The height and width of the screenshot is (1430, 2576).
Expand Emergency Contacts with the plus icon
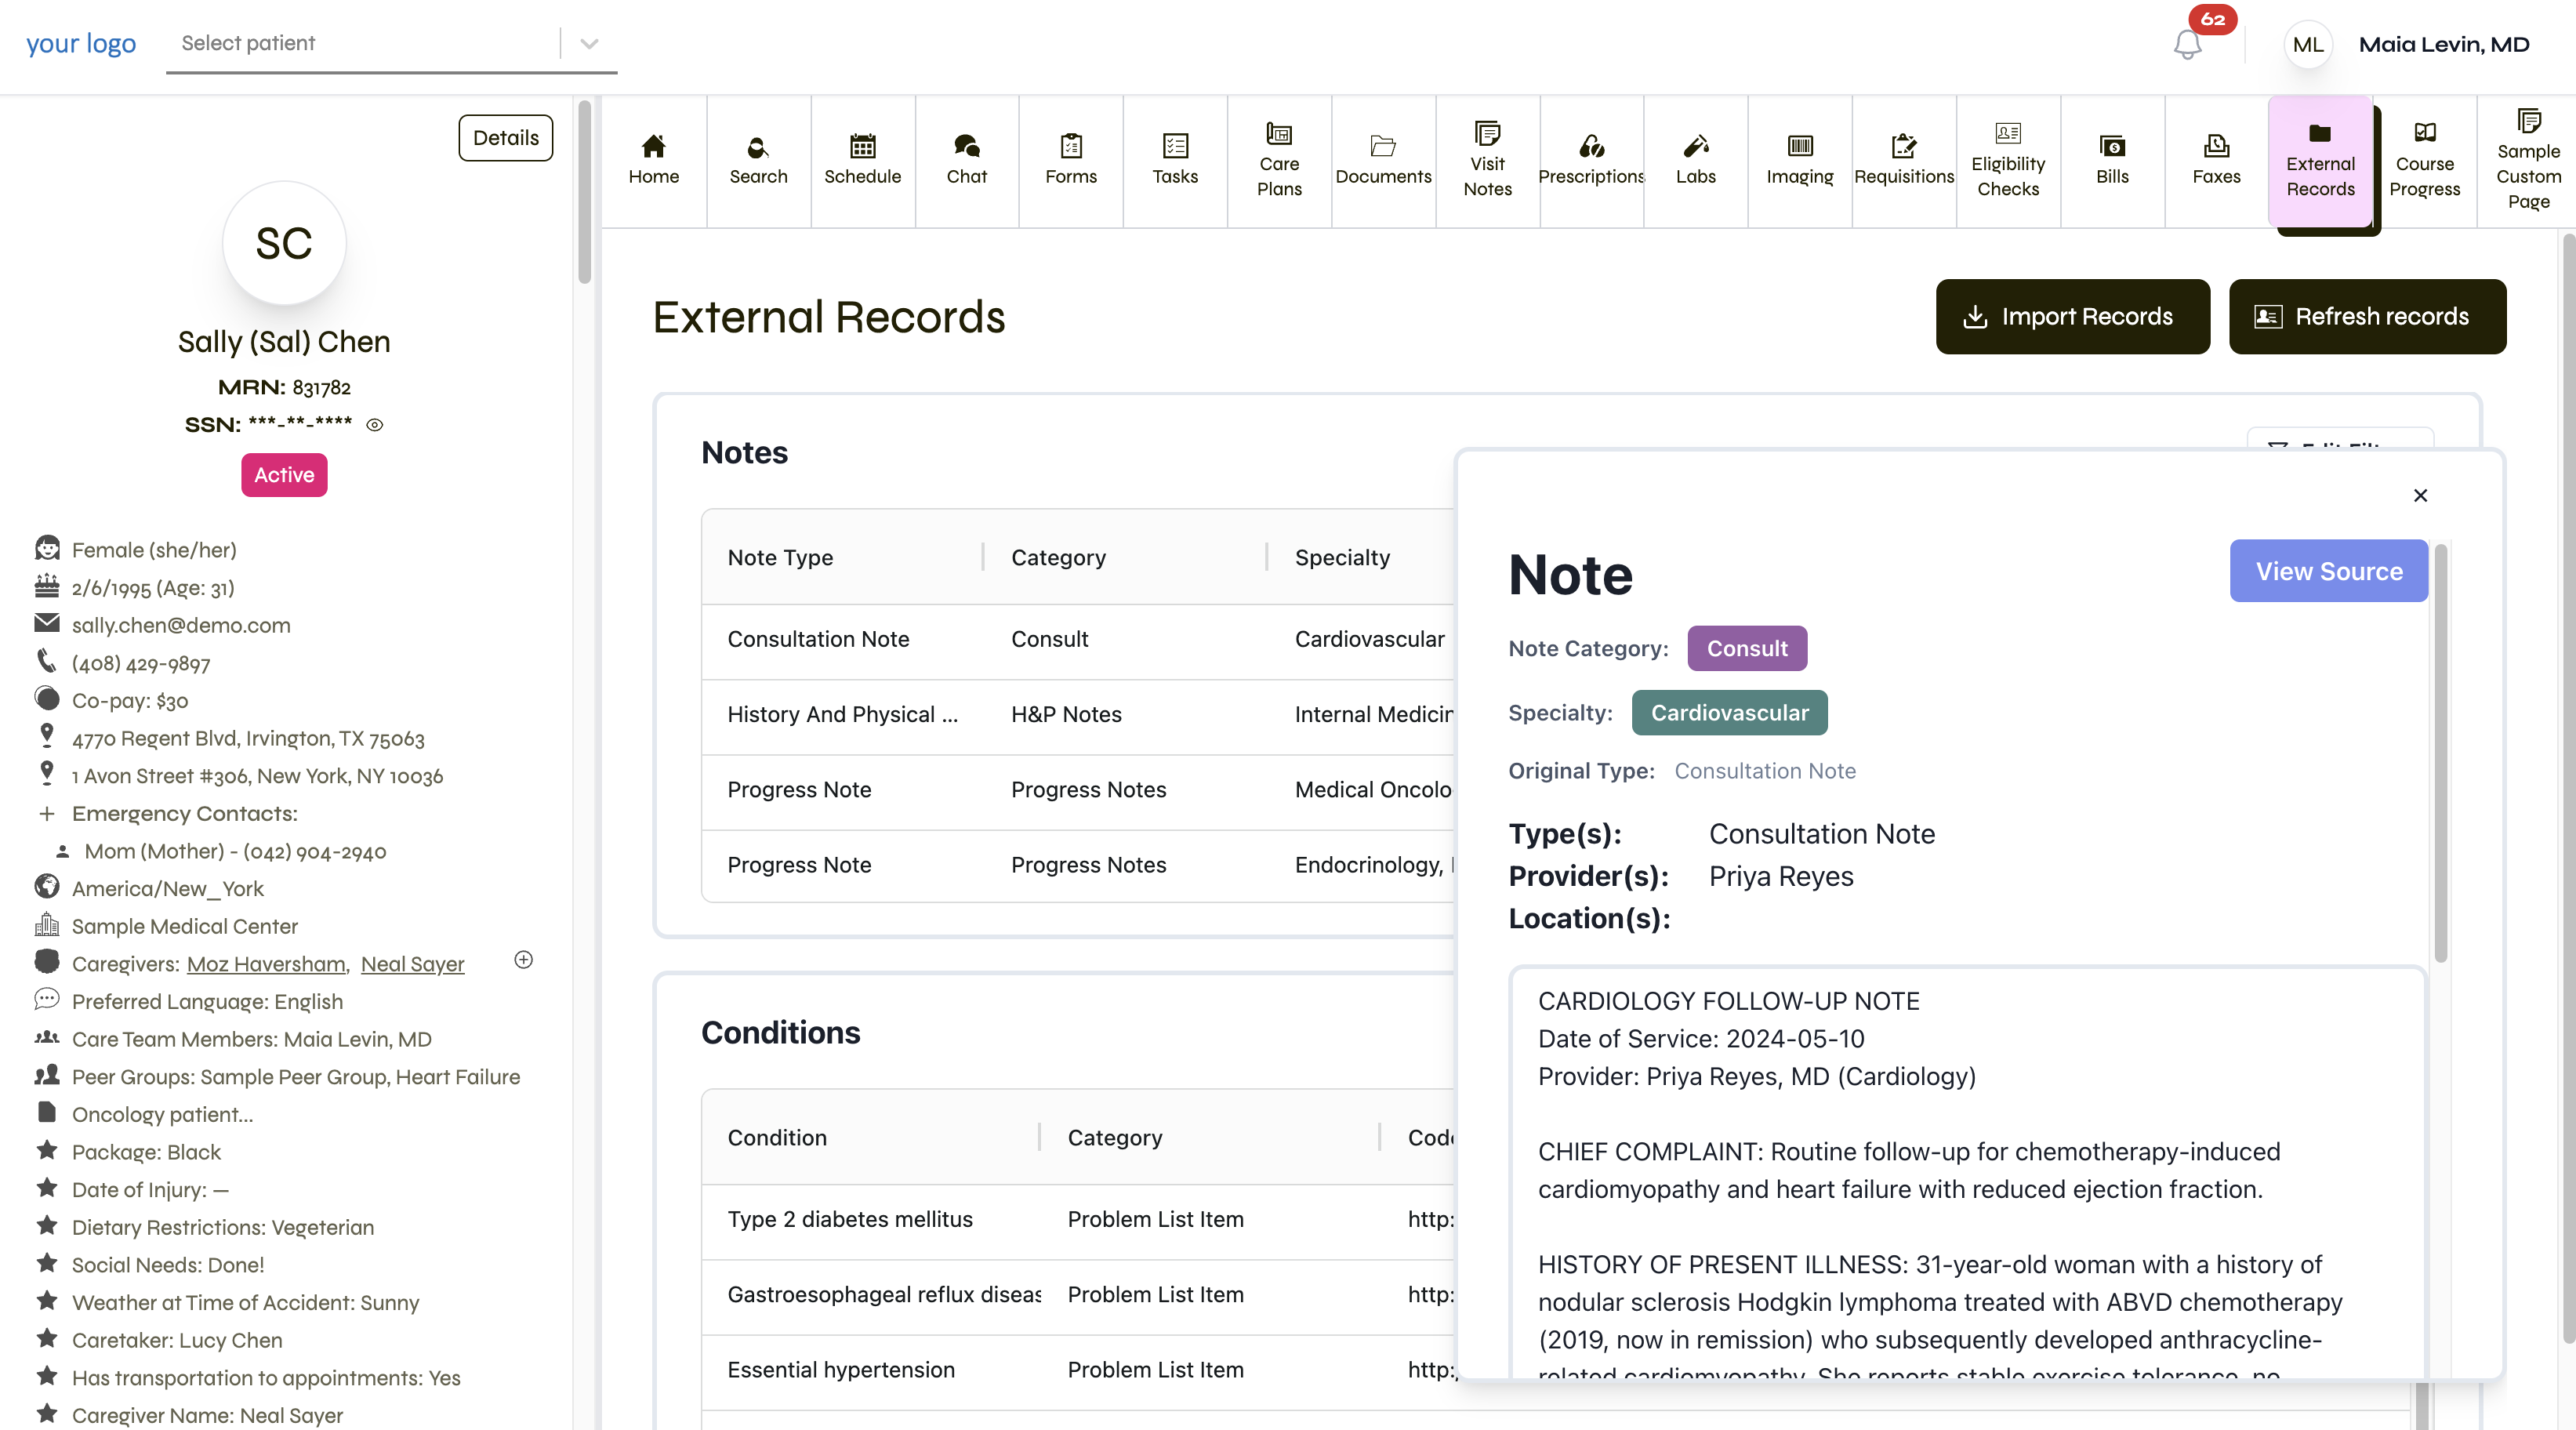click(x=46, y=814)
